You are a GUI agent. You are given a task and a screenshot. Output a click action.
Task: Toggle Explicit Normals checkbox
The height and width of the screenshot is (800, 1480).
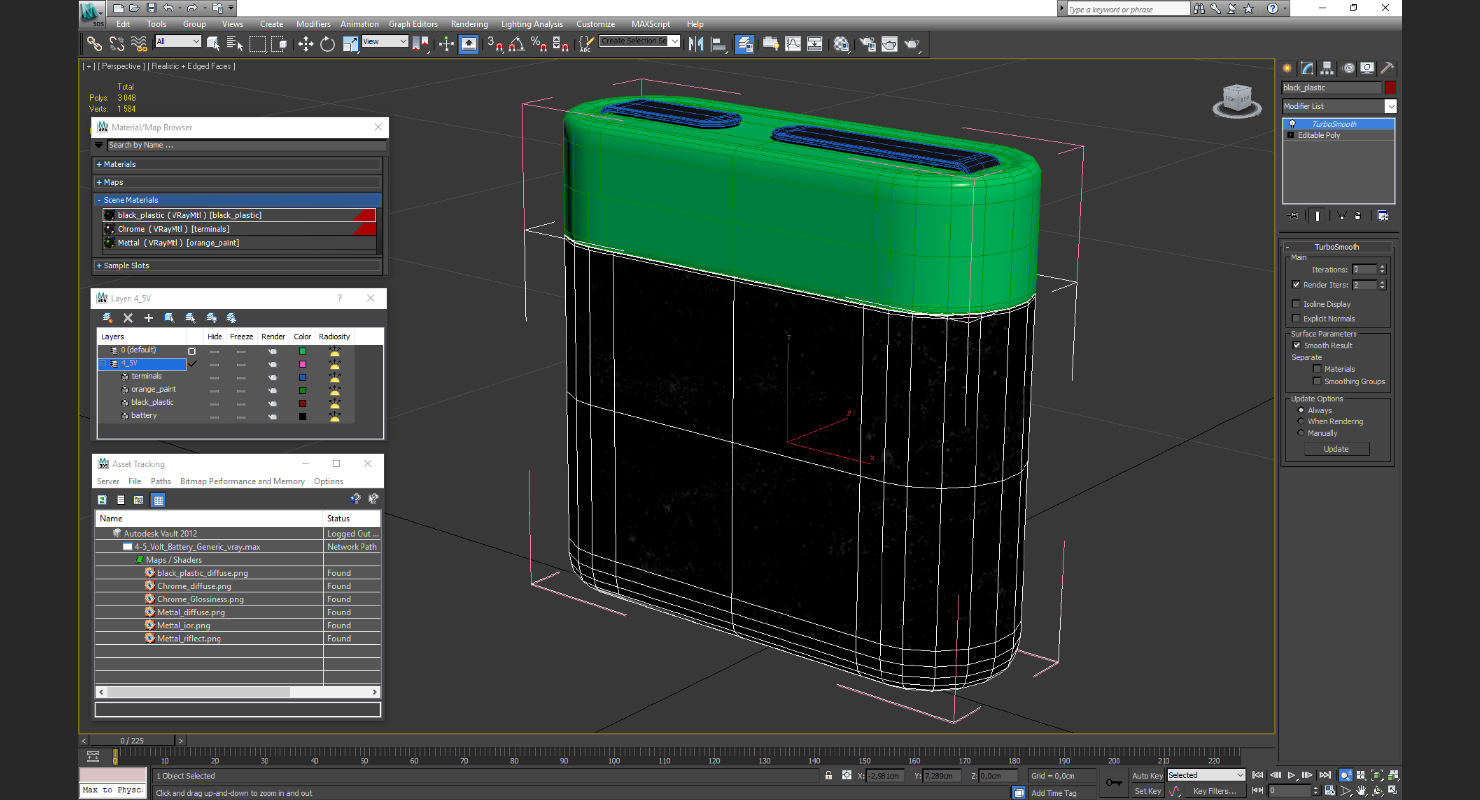pos(1297,318)
